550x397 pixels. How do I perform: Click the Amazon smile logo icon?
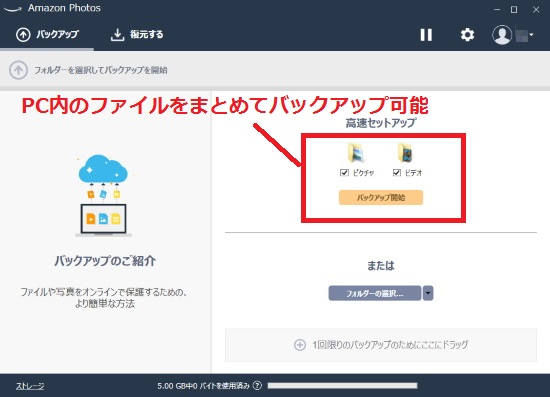[13, 9]
